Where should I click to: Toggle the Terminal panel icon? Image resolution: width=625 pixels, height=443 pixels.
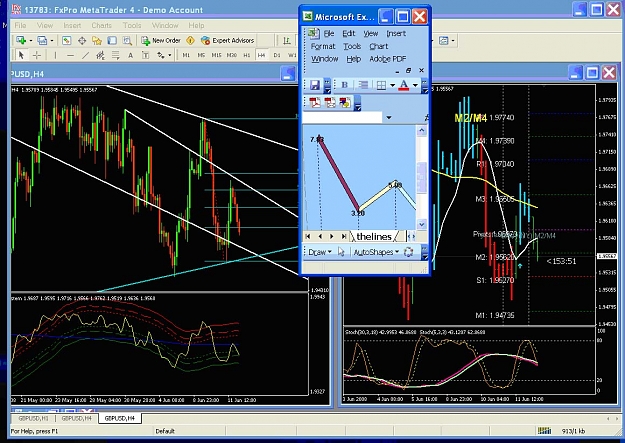(x=112, y=40)
